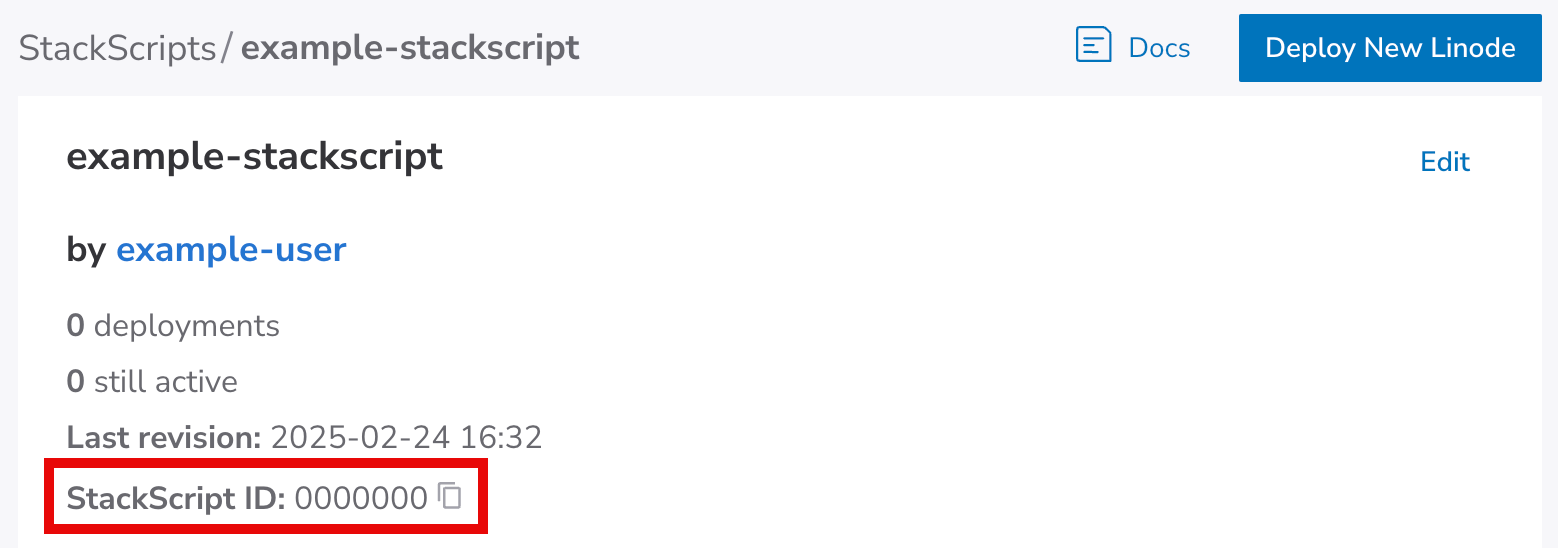Click the breadcrumb slash separator

pos(227,48)
